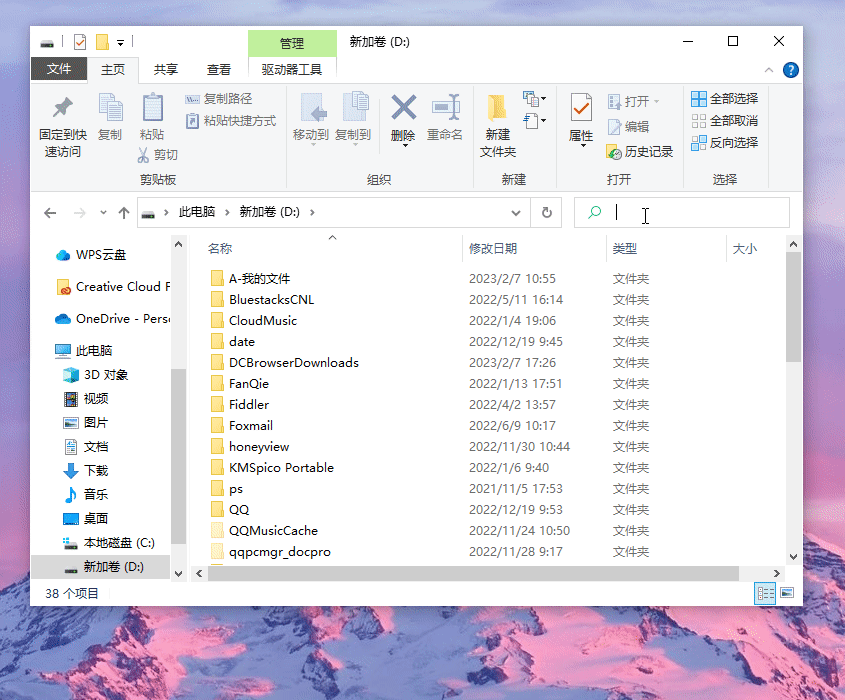Collapse the ribbon with the chevron
Viewport: 845px width, 700px height.
tap(769, 70)
